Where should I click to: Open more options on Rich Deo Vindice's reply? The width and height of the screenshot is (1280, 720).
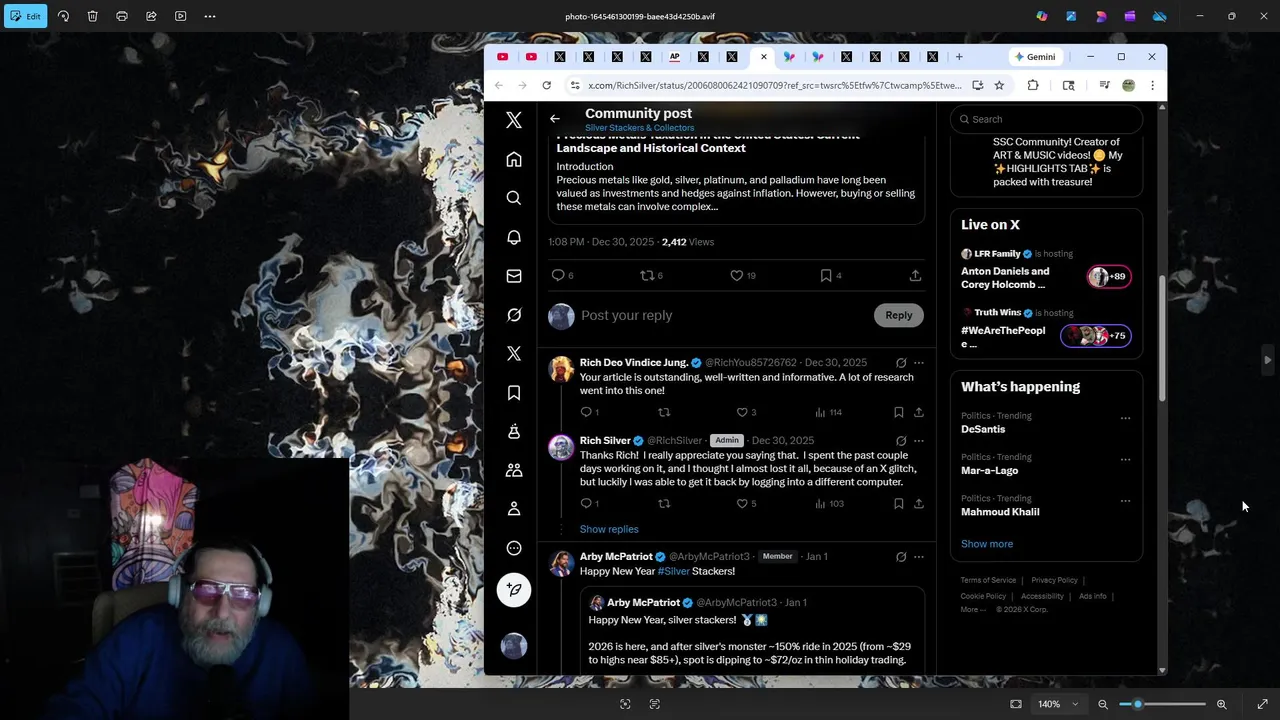(x=919, y=363)
